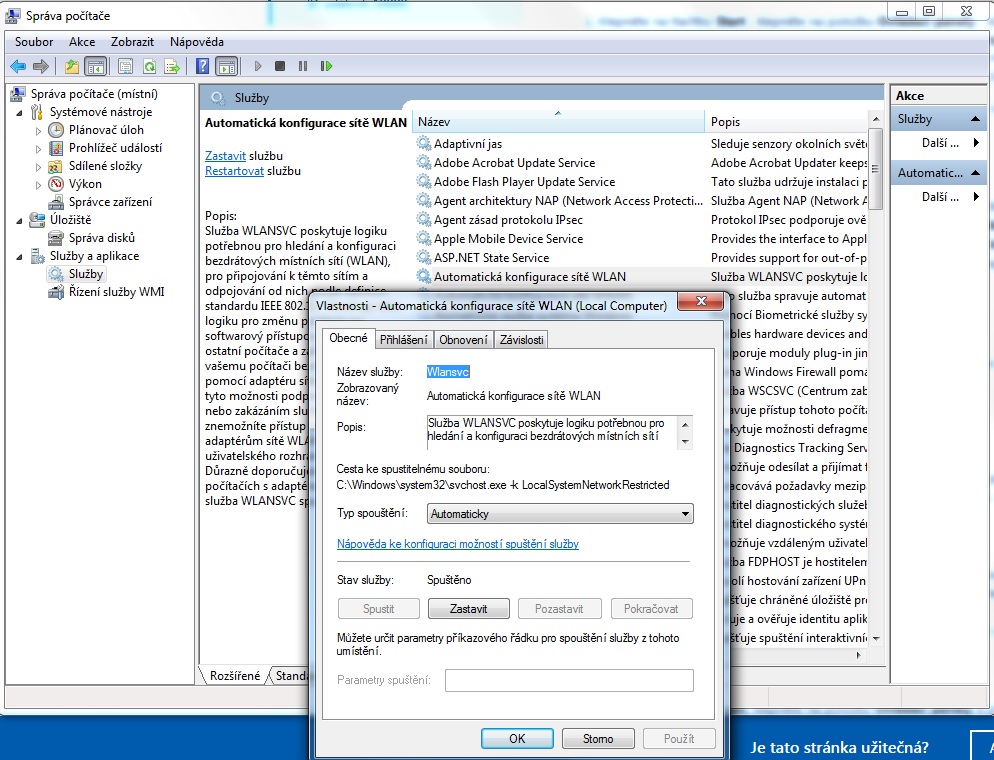Select Agent zásad protokolu IPsec row
This screenshot has height=760, width=994.
[640, 219]
